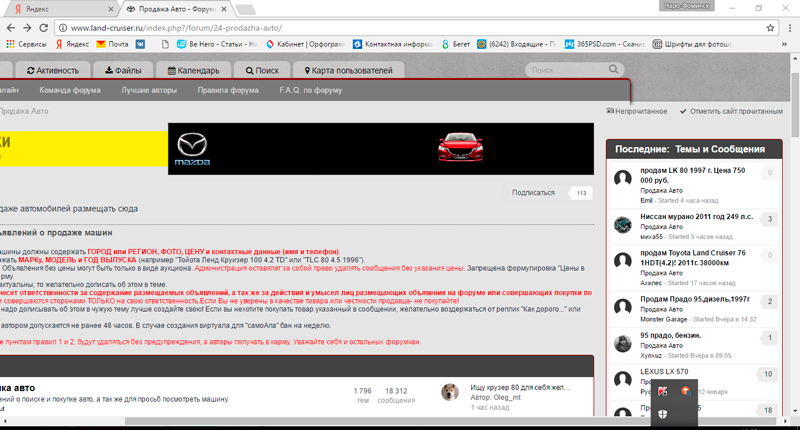Image resolution: width=800 pixels, height=430 pixels.
Task: Click the Продажа Авто breadcrumb
Action: click(24, 111)
